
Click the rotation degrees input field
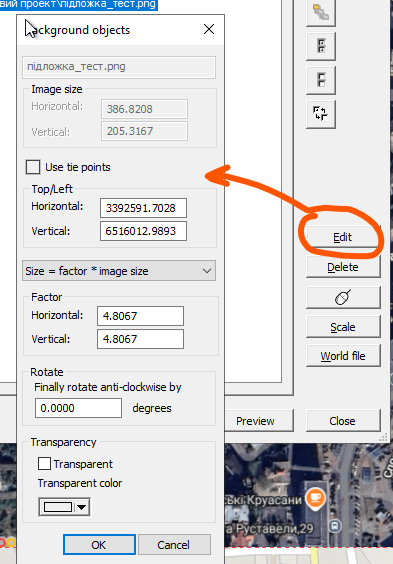[78, 408]
